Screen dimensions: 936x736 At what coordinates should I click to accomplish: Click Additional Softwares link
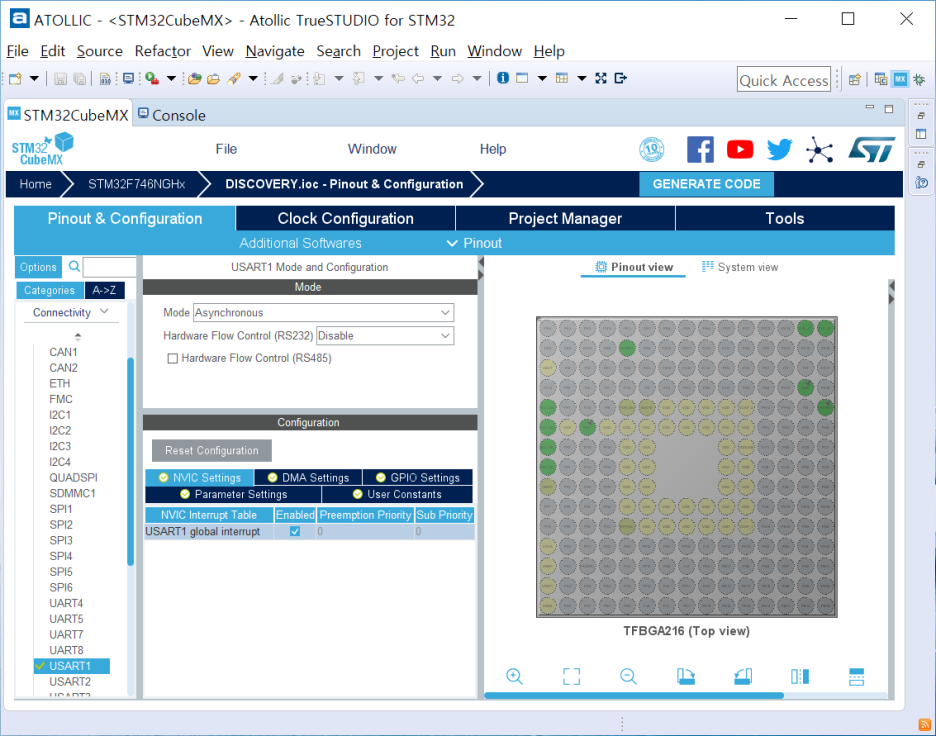(x=300, y=243)
